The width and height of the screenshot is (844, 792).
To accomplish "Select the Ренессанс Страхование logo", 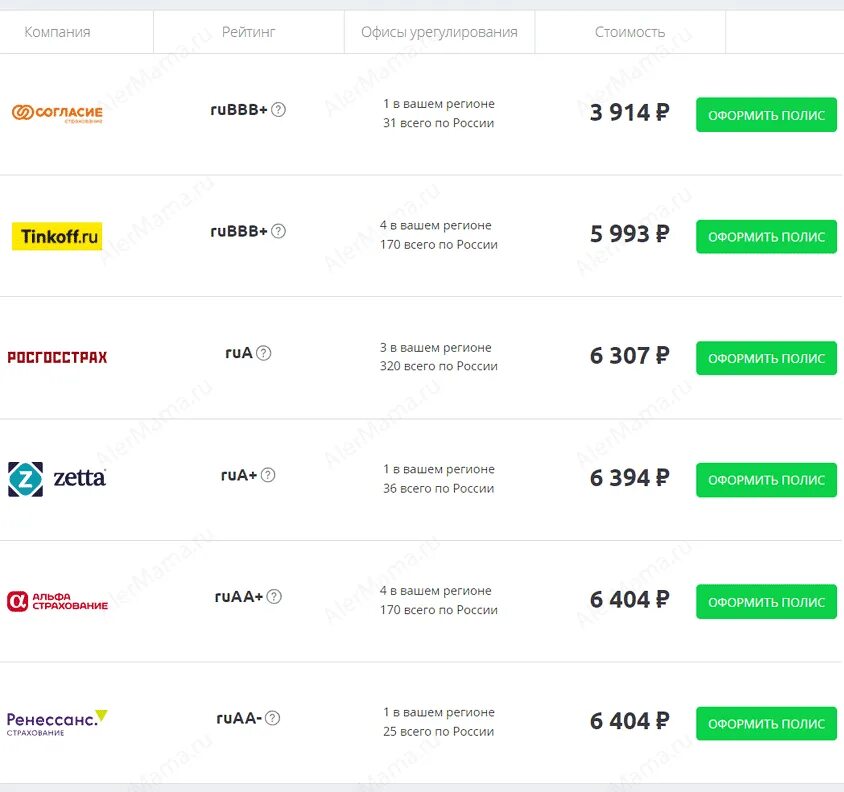I will pos(57,723).
